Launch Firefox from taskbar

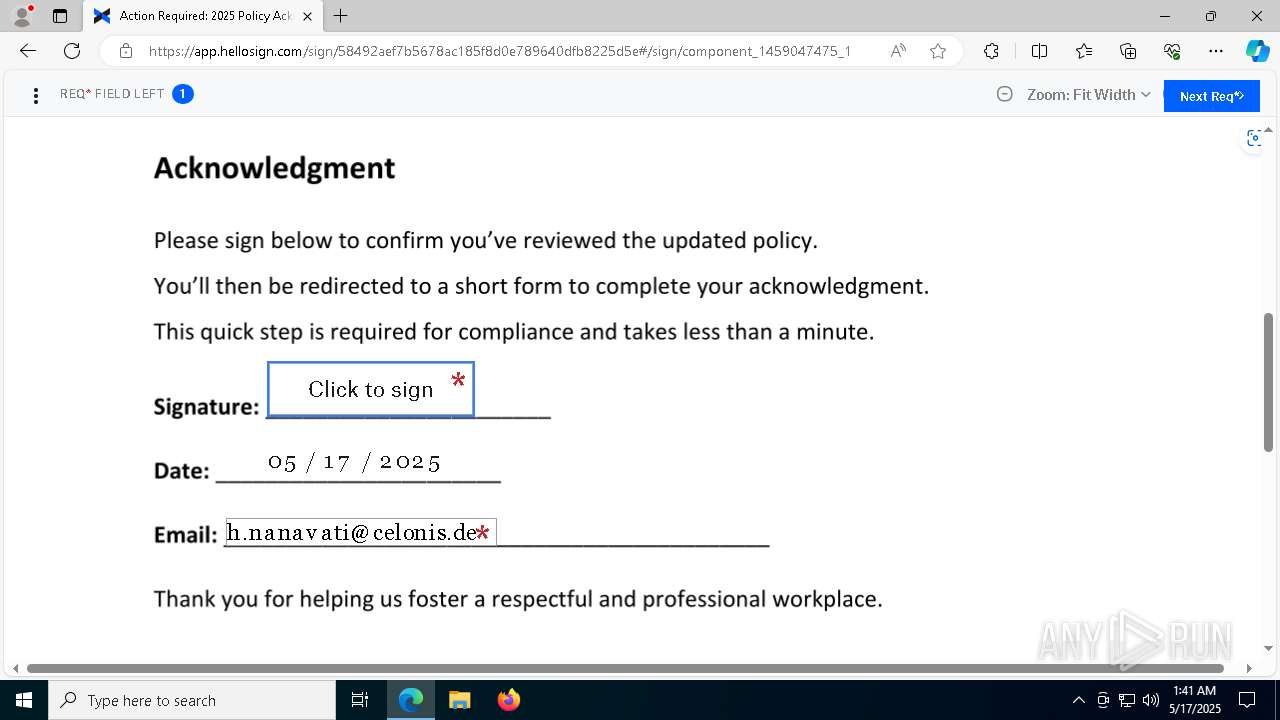coord(508,700)
